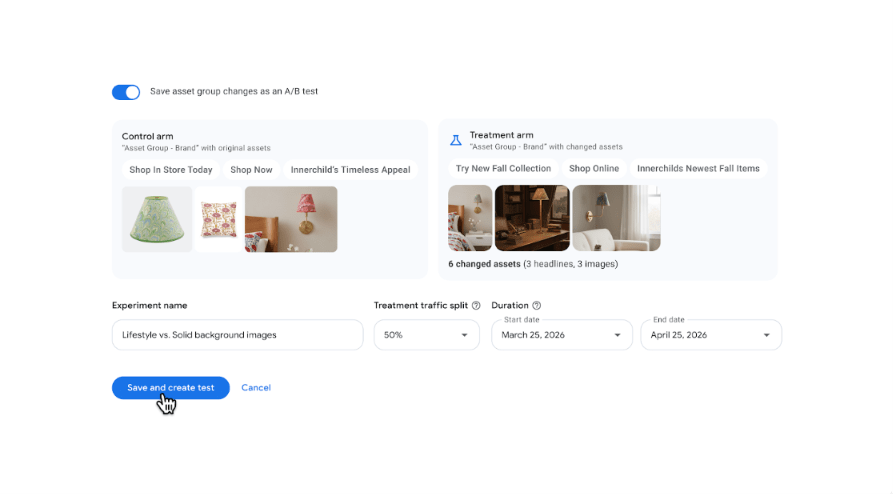The width and height of the screenshot is (893, 494).
Task: Click the 'Treatment arm' heading
Action: (x=502, y=136)
